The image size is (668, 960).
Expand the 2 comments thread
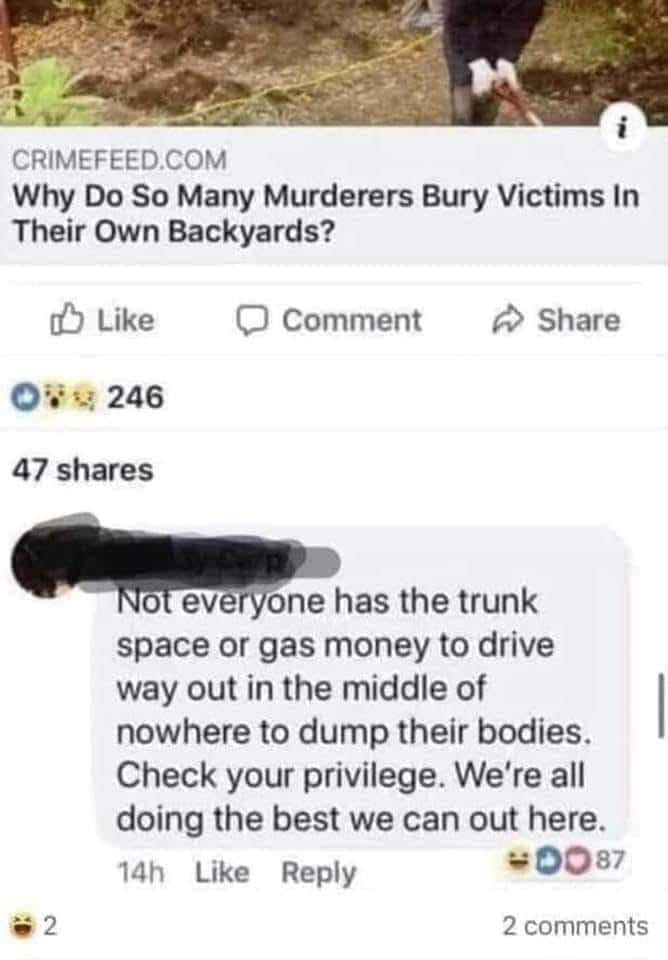[x=575, y=926]
